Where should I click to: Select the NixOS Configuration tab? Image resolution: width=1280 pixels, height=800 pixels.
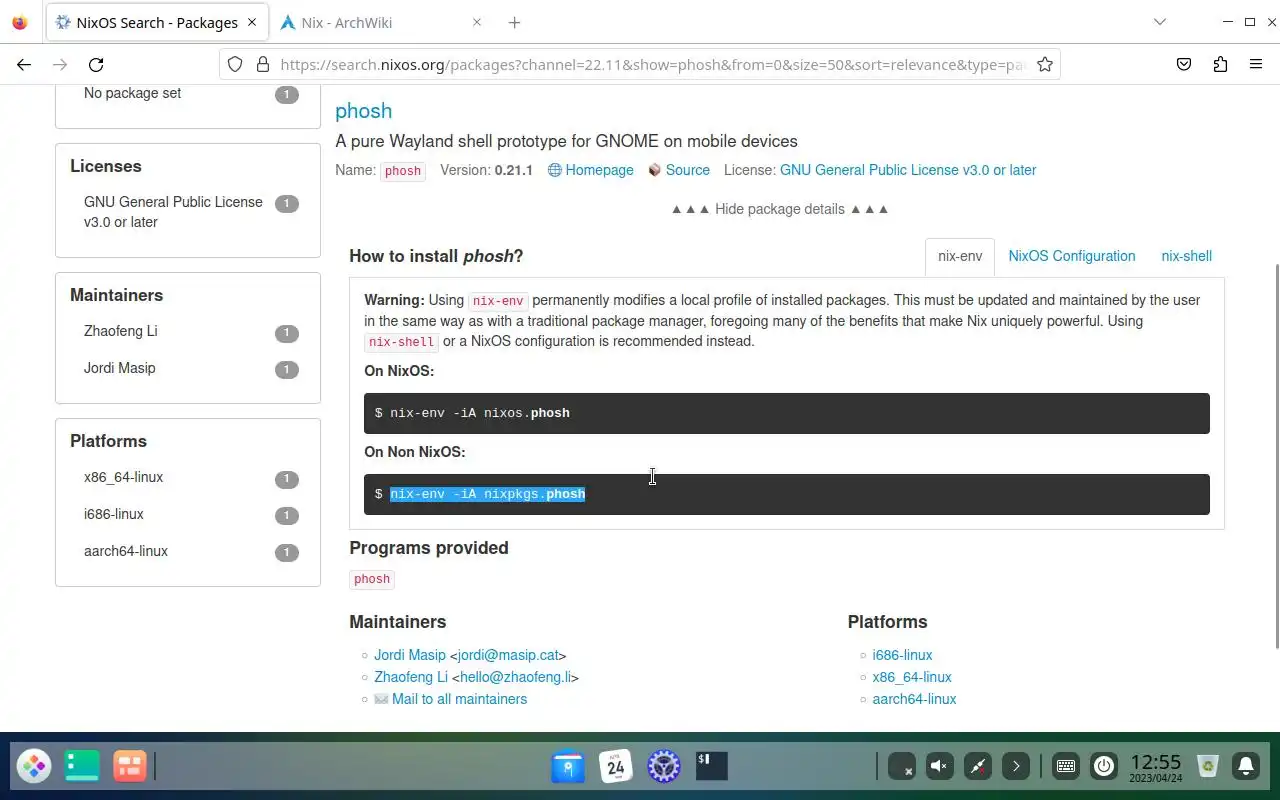(1072, 256)
